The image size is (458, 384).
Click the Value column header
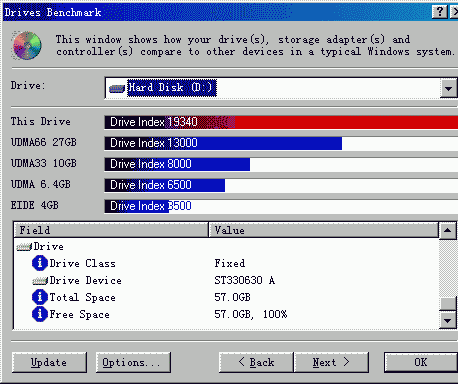tap(323, 230)
